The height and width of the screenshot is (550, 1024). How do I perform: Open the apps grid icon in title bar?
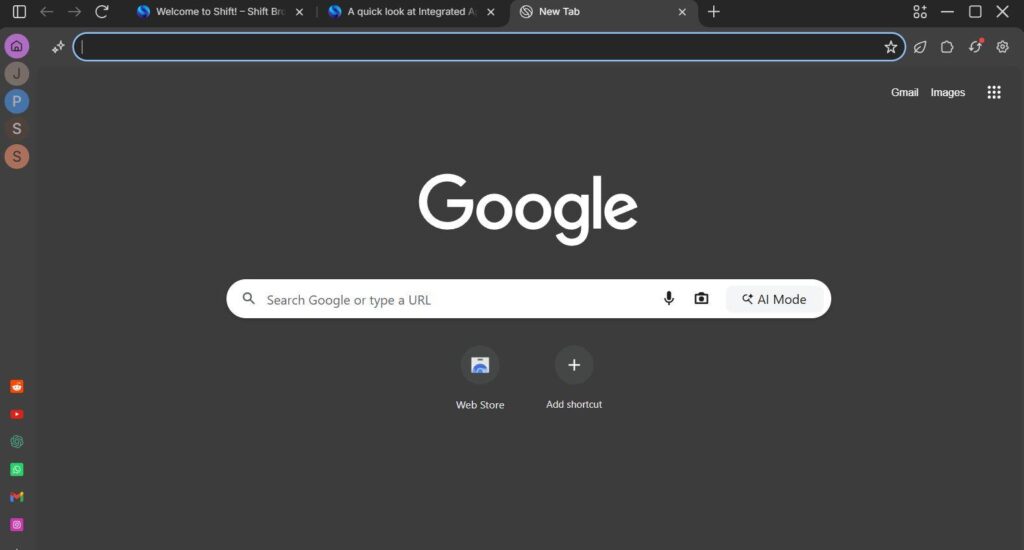click(x=920, y=12)
